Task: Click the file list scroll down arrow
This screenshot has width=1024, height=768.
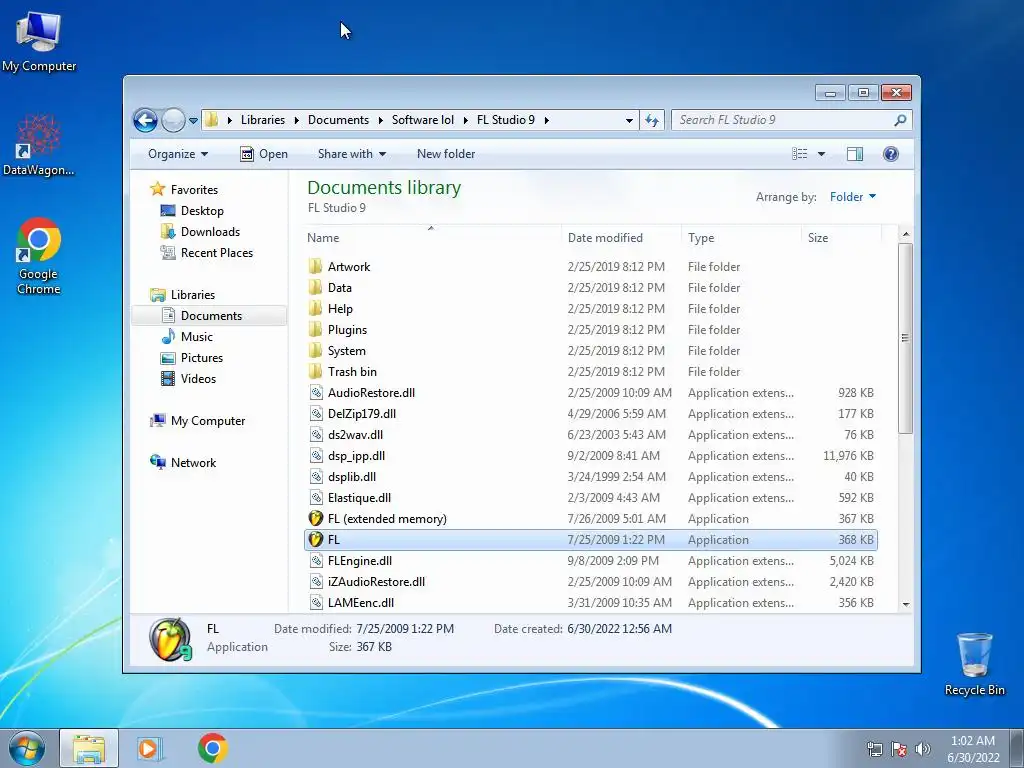Action: (905, 605)
